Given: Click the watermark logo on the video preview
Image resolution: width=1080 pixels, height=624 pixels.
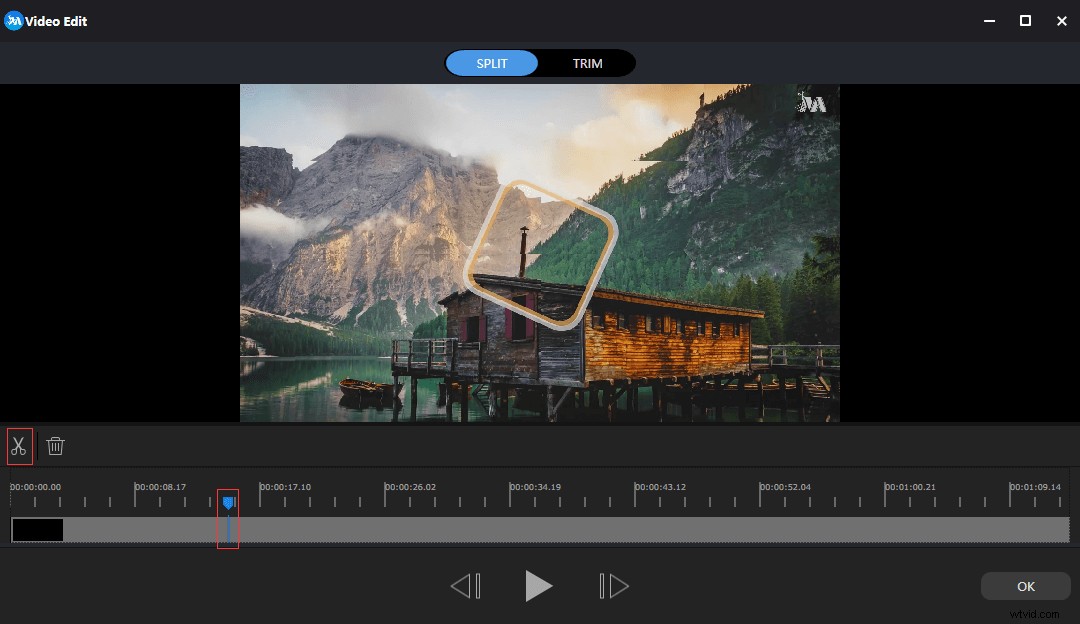Looking at the screenshot, I should click(812, 101).
